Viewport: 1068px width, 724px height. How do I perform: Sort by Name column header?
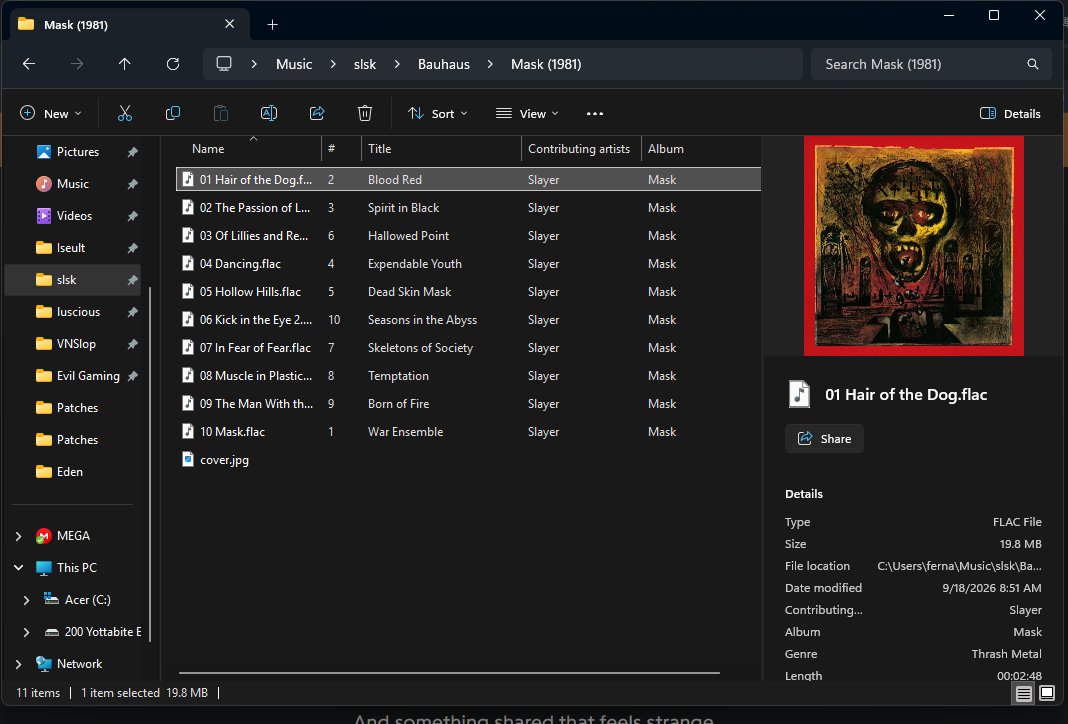[249, 148]
